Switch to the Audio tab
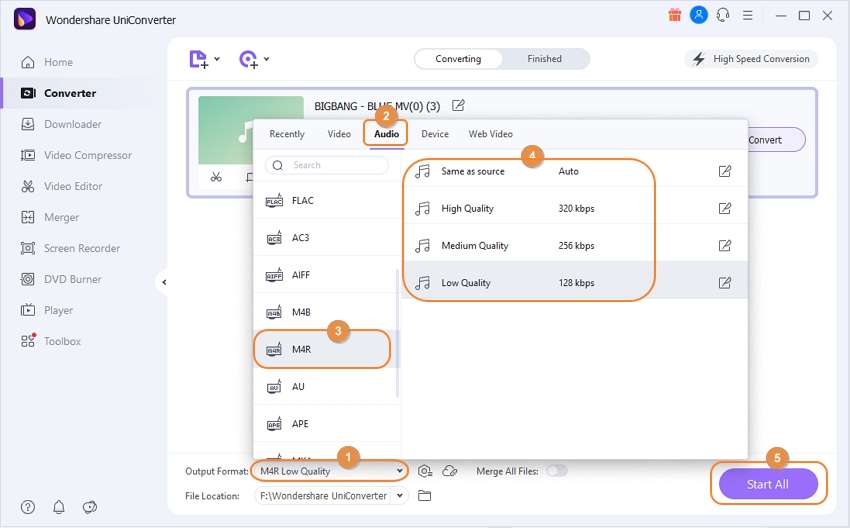 (387, 134)
